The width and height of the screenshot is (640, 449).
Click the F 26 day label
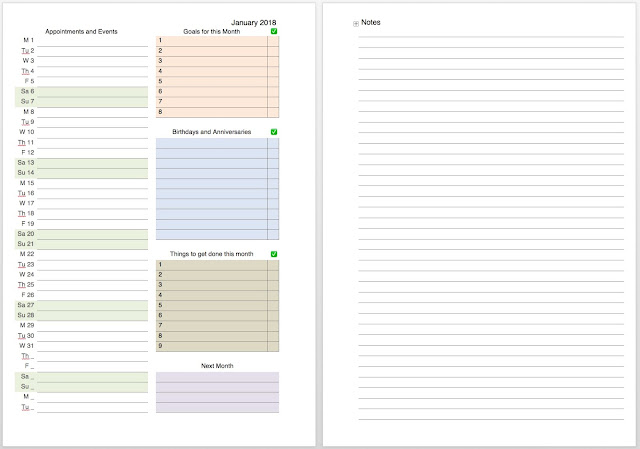click(x=28, y=295)
